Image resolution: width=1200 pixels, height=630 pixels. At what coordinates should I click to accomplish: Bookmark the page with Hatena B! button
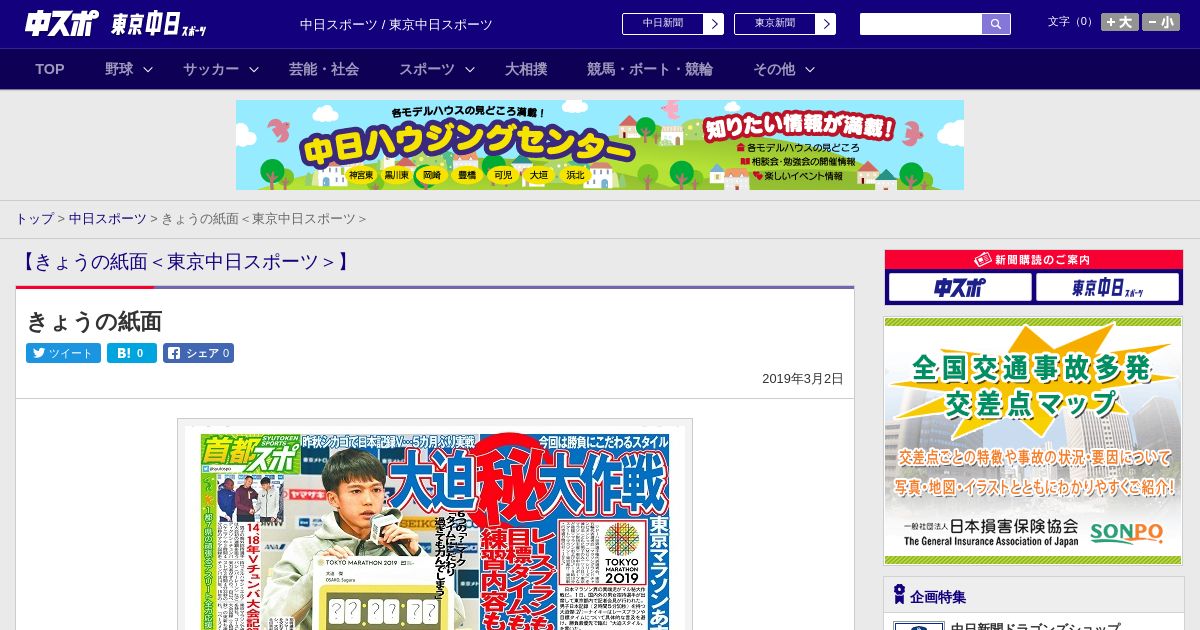pyautogui.click(x=132, y=353)
